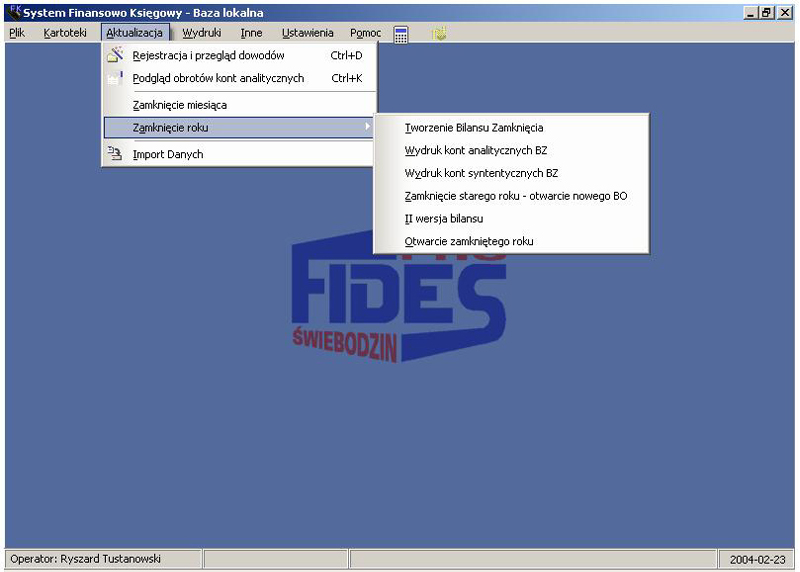Select Tworzenie Bilansu Zamknięcia
800x572 pixels.
pos(511,128)
